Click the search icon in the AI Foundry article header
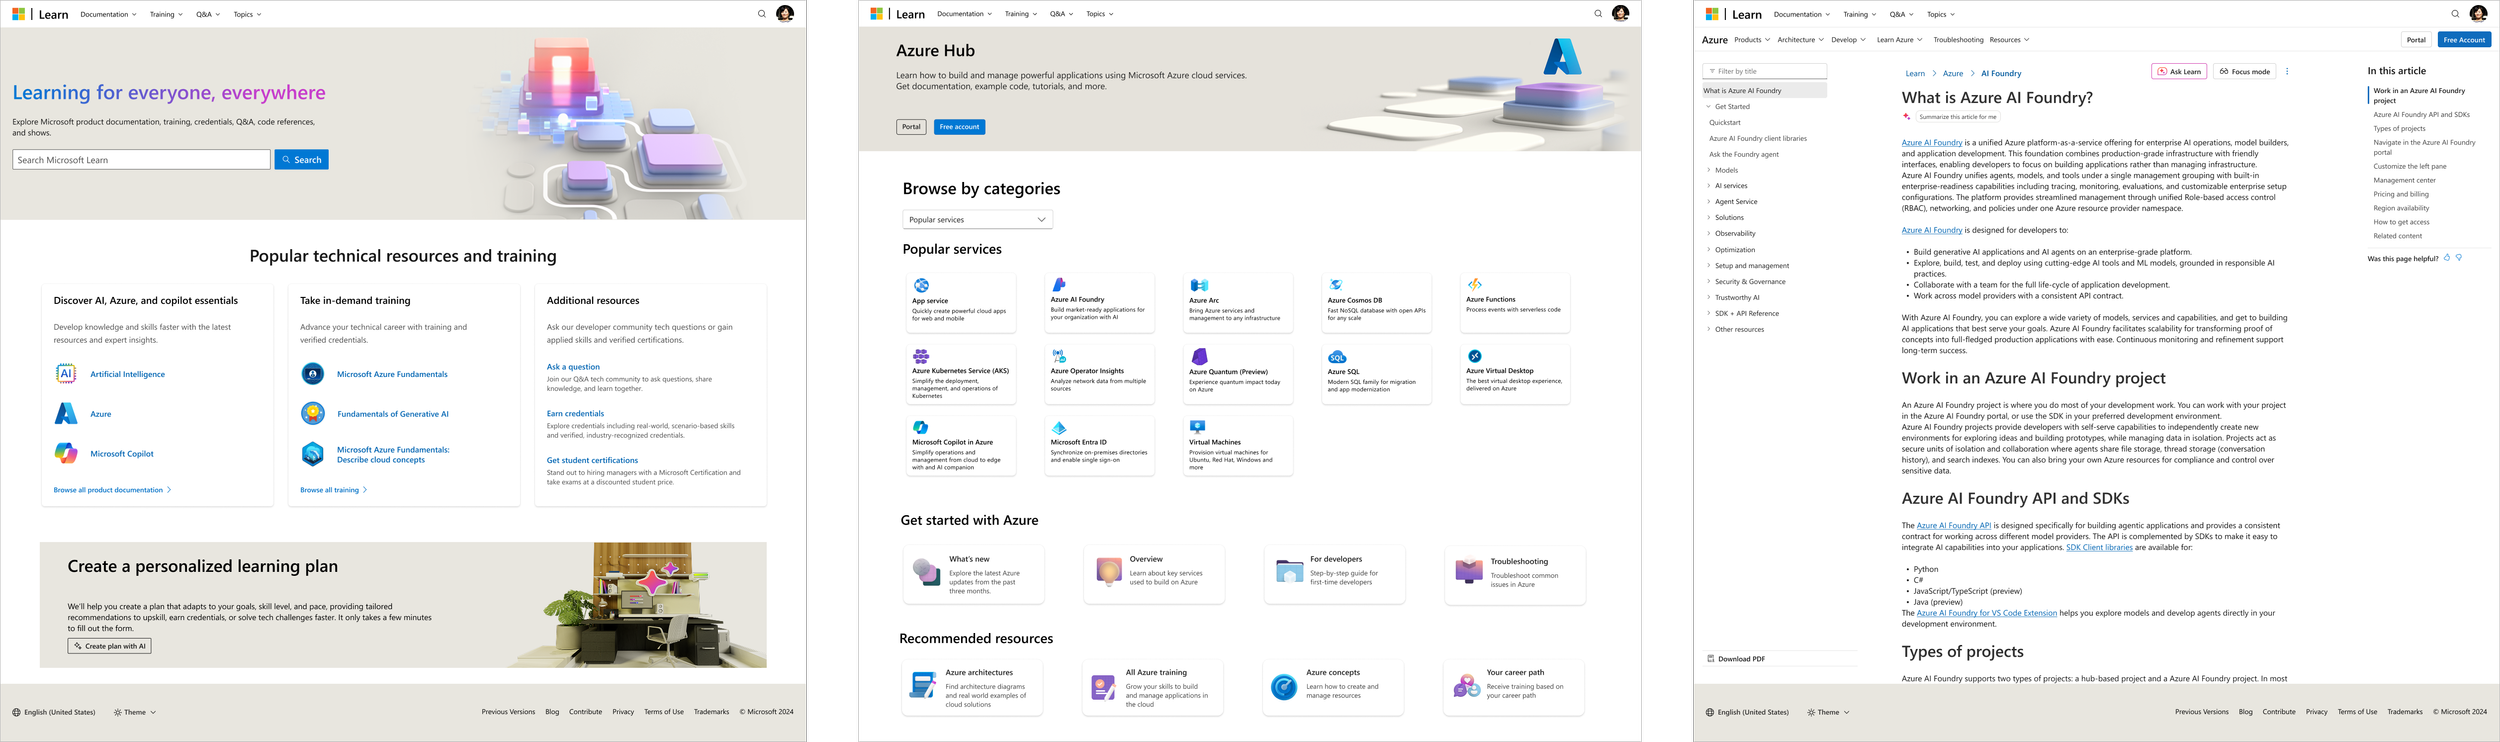The image size is (2500, 742). 2455,14
